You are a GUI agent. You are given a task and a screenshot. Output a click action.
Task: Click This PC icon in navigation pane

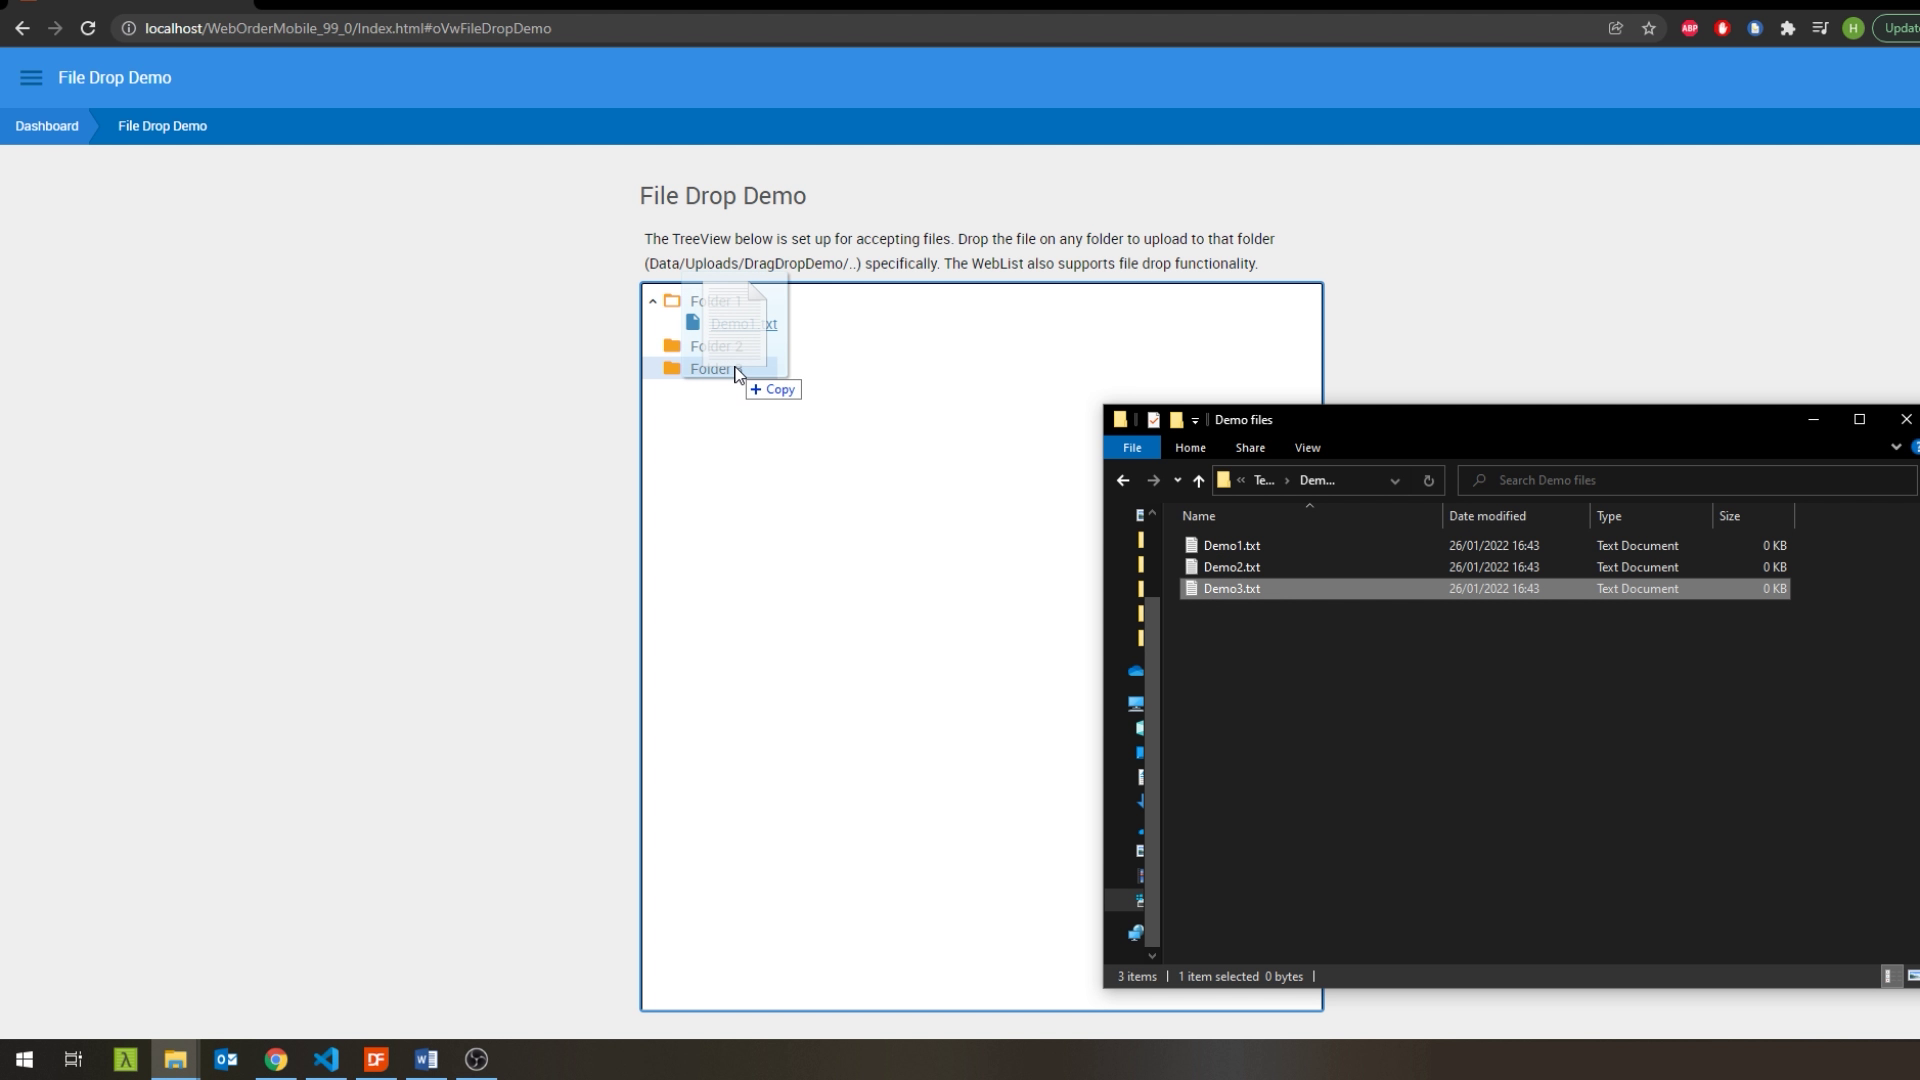tap(1136, 703)
